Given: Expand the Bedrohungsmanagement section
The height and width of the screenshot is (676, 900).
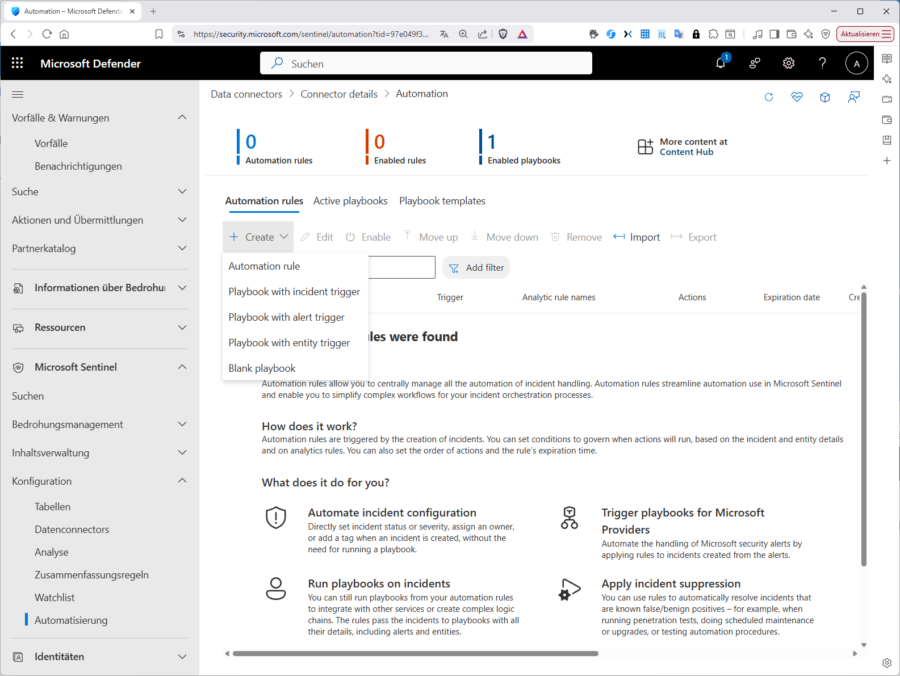Looking at the screenshot, I should point(182,424).
